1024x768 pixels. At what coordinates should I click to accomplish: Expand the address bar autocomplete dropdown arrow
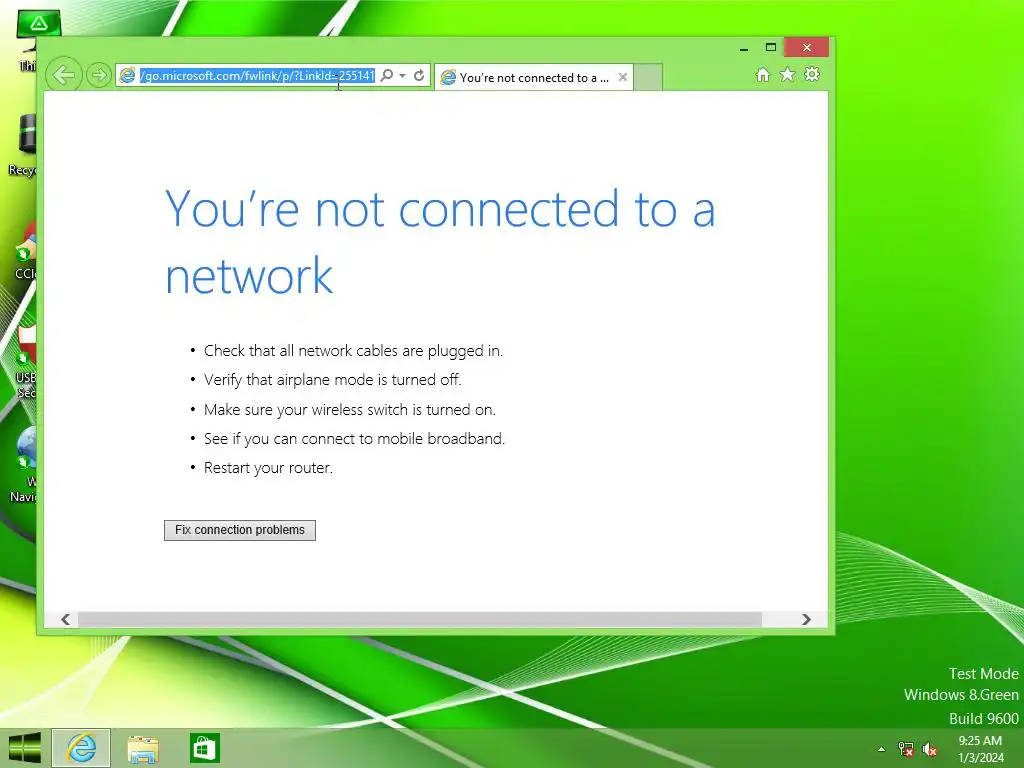pyautogui.click(x=402, y=76)
